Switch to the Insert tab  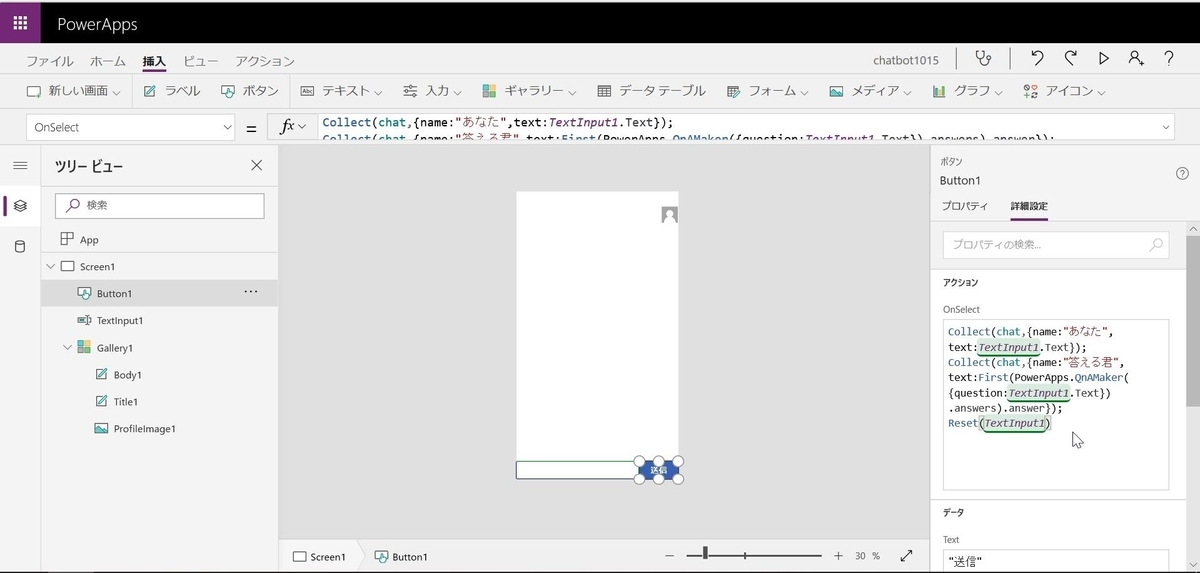click(154, 61)
